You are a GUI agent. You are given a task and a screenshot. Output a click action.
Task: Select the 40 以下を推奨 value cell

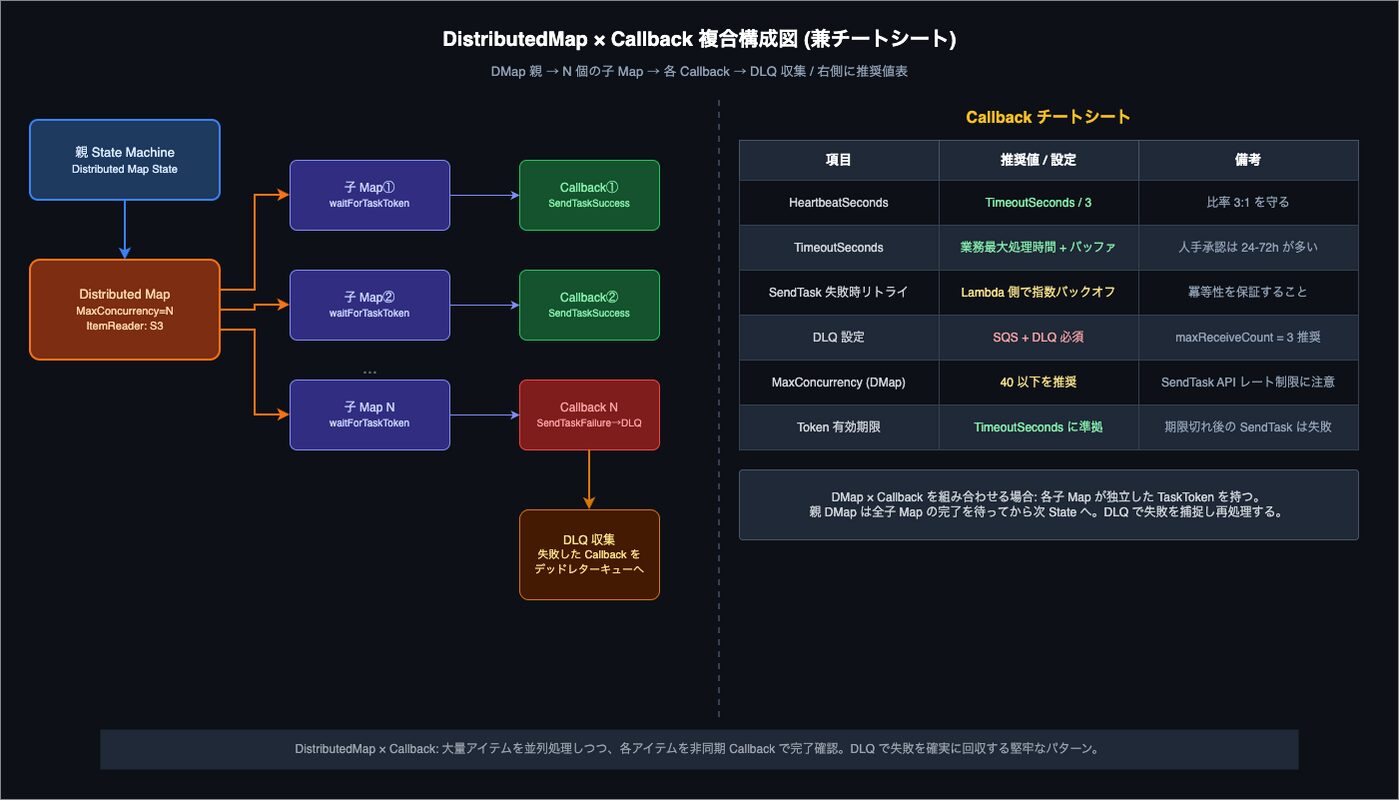click(x=1039, y=382)
